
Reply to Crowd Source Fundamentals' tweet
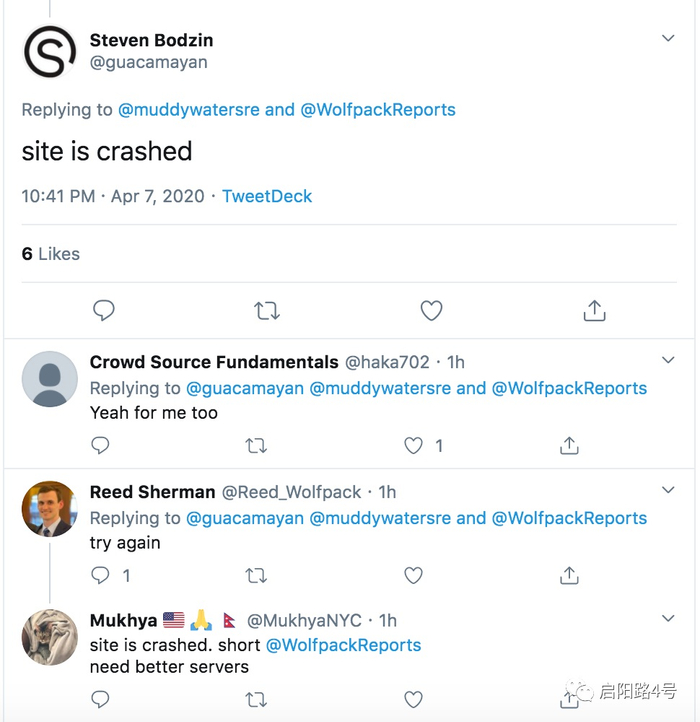(100, 445)
